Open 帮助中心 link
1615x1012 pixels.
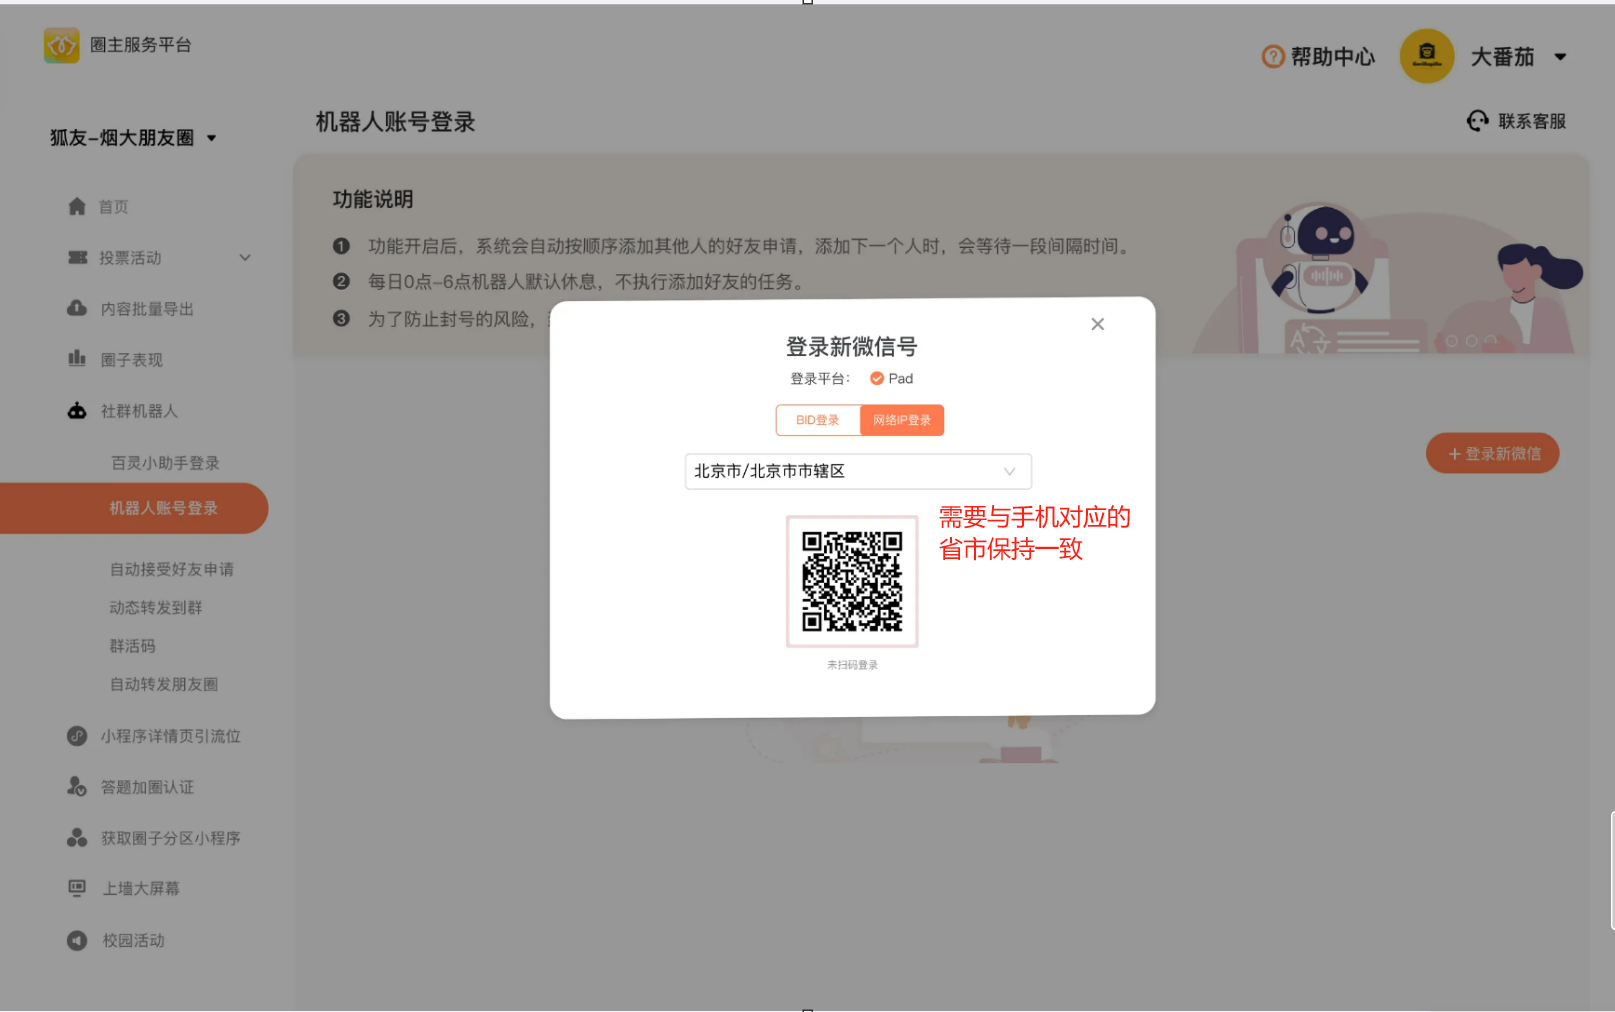pos(1333,57)
